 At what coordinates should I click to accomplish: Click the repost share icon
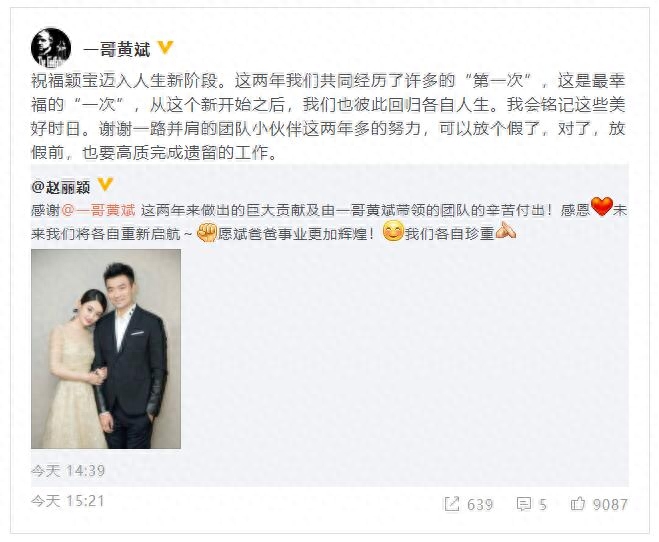coord(452,504)
